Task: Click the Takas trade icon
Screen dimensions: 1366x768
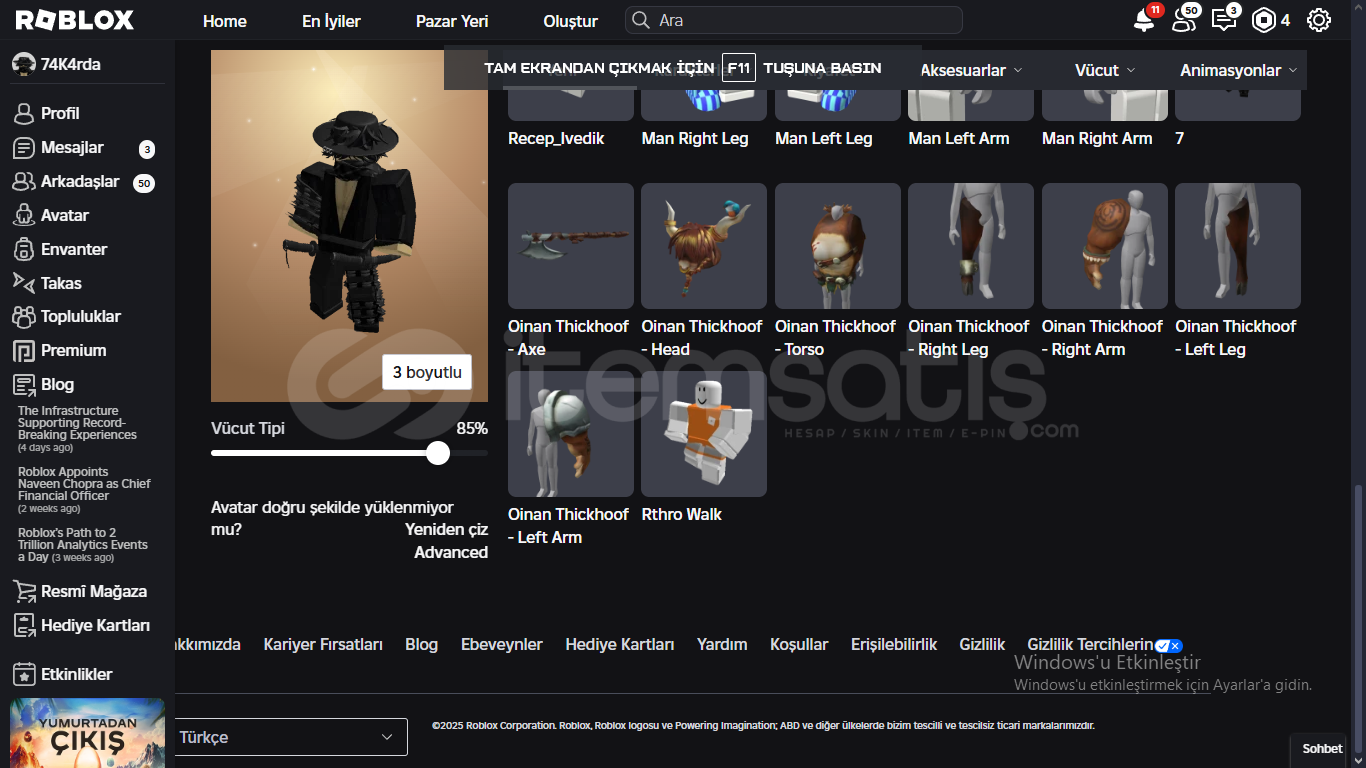Action: click(x=23, y=282)
